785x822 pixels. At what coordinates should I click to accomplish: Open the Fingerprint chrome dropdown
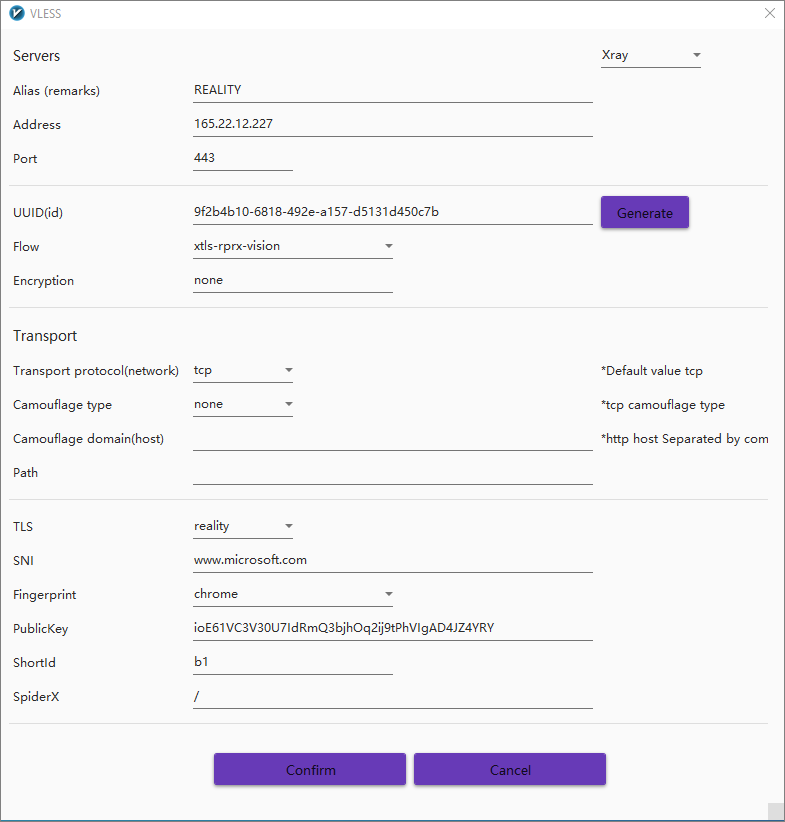(x=292, y=595)
